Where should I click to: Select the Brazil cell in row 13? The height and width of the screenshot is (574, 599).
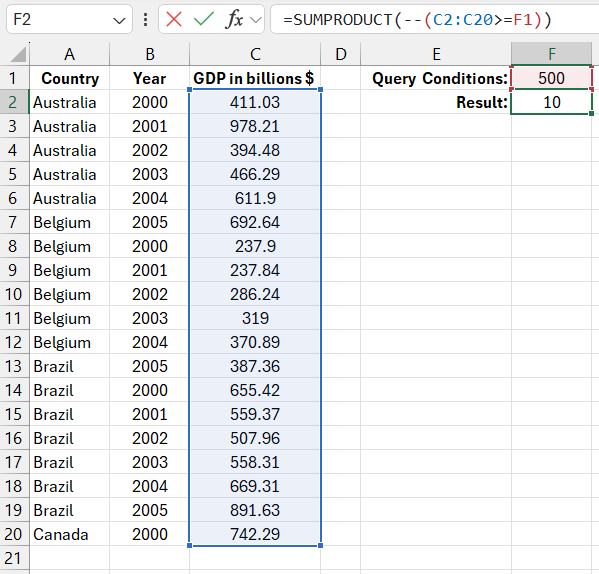tap(70, 366)
